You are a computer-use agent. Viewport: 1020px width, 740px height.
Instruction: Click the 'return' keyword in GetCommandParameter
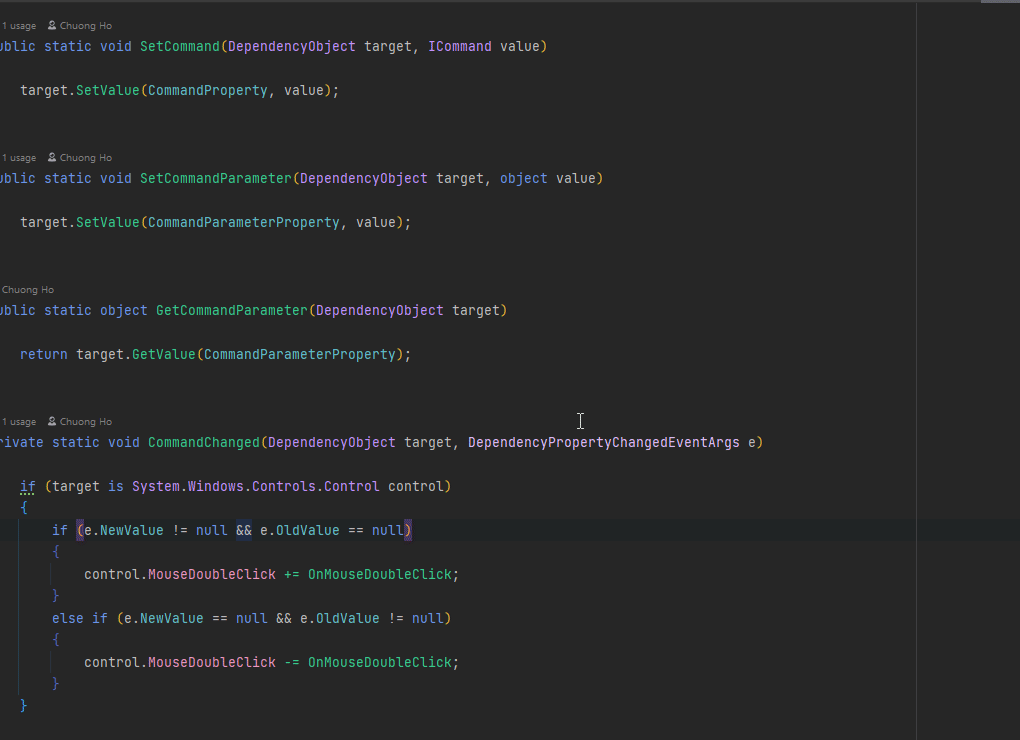pos(44,354)
